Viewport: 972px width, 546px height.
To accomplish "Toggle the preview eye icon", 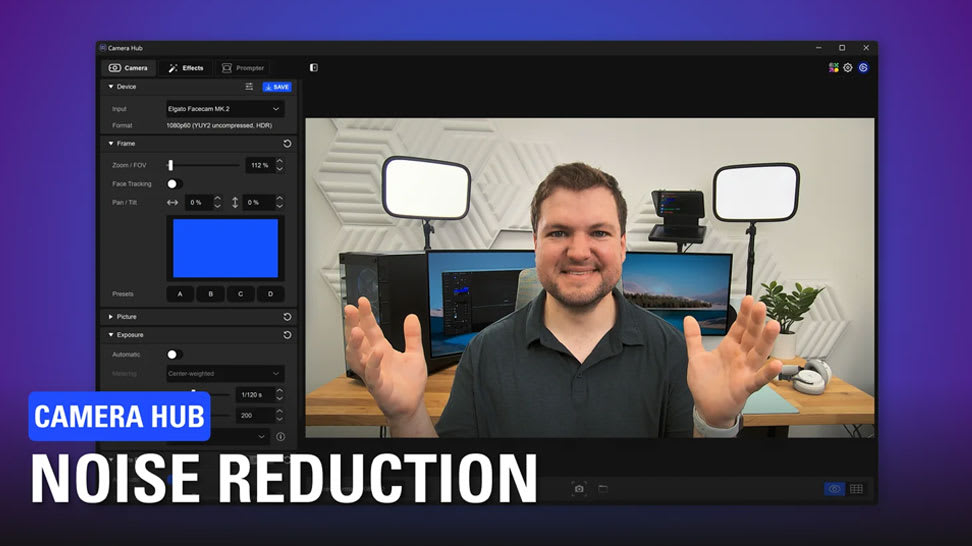I will pos(834,489).
